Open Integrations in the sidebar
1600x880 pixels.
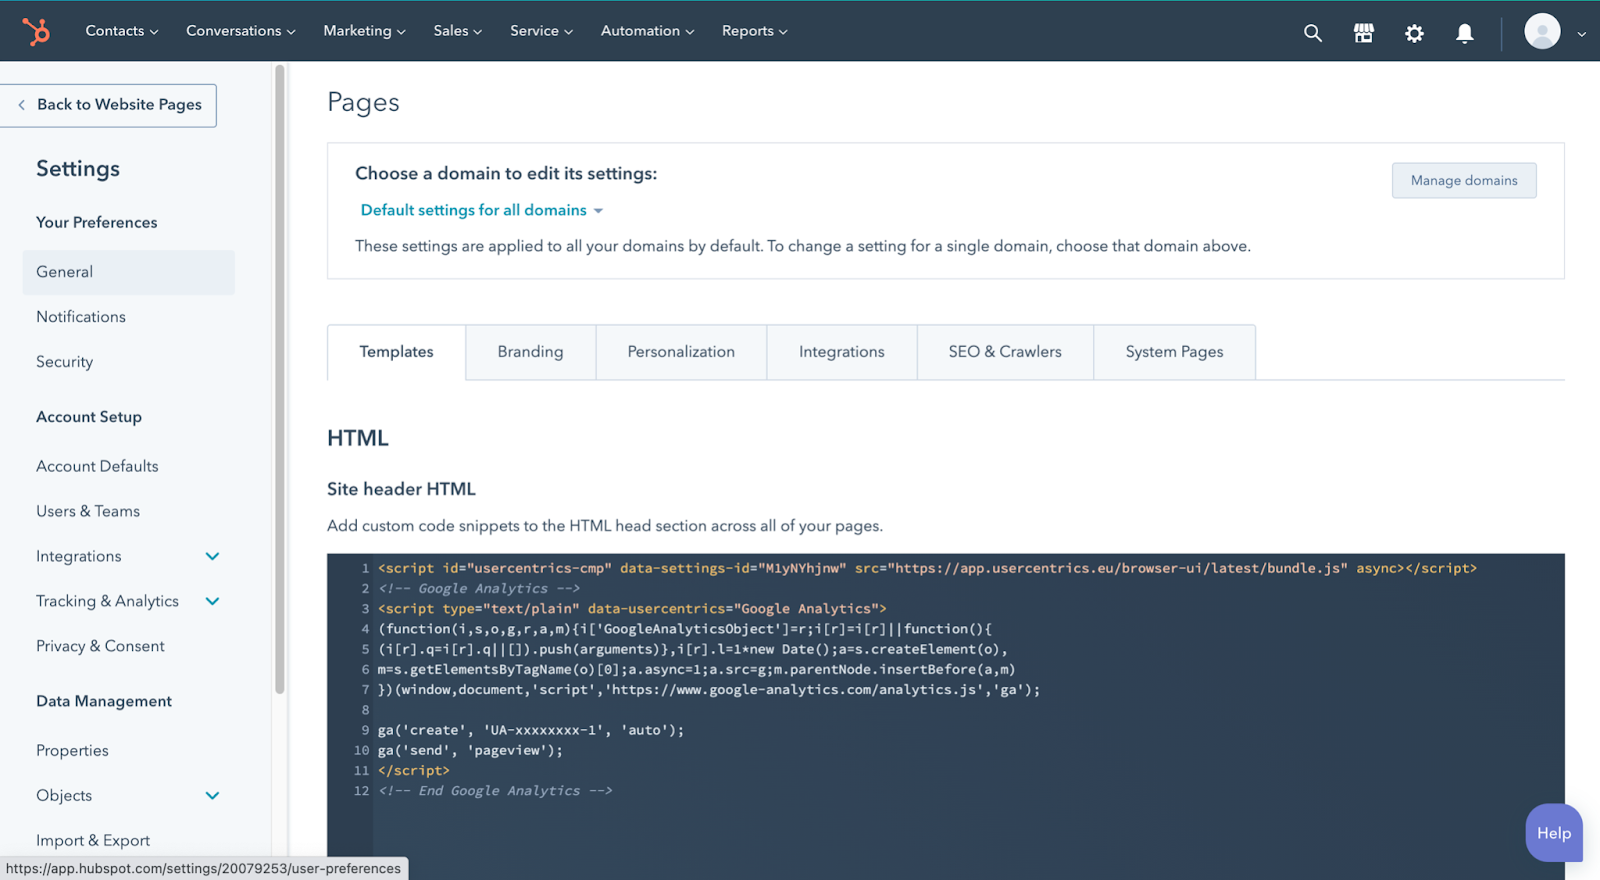click(x=78, y=556)
